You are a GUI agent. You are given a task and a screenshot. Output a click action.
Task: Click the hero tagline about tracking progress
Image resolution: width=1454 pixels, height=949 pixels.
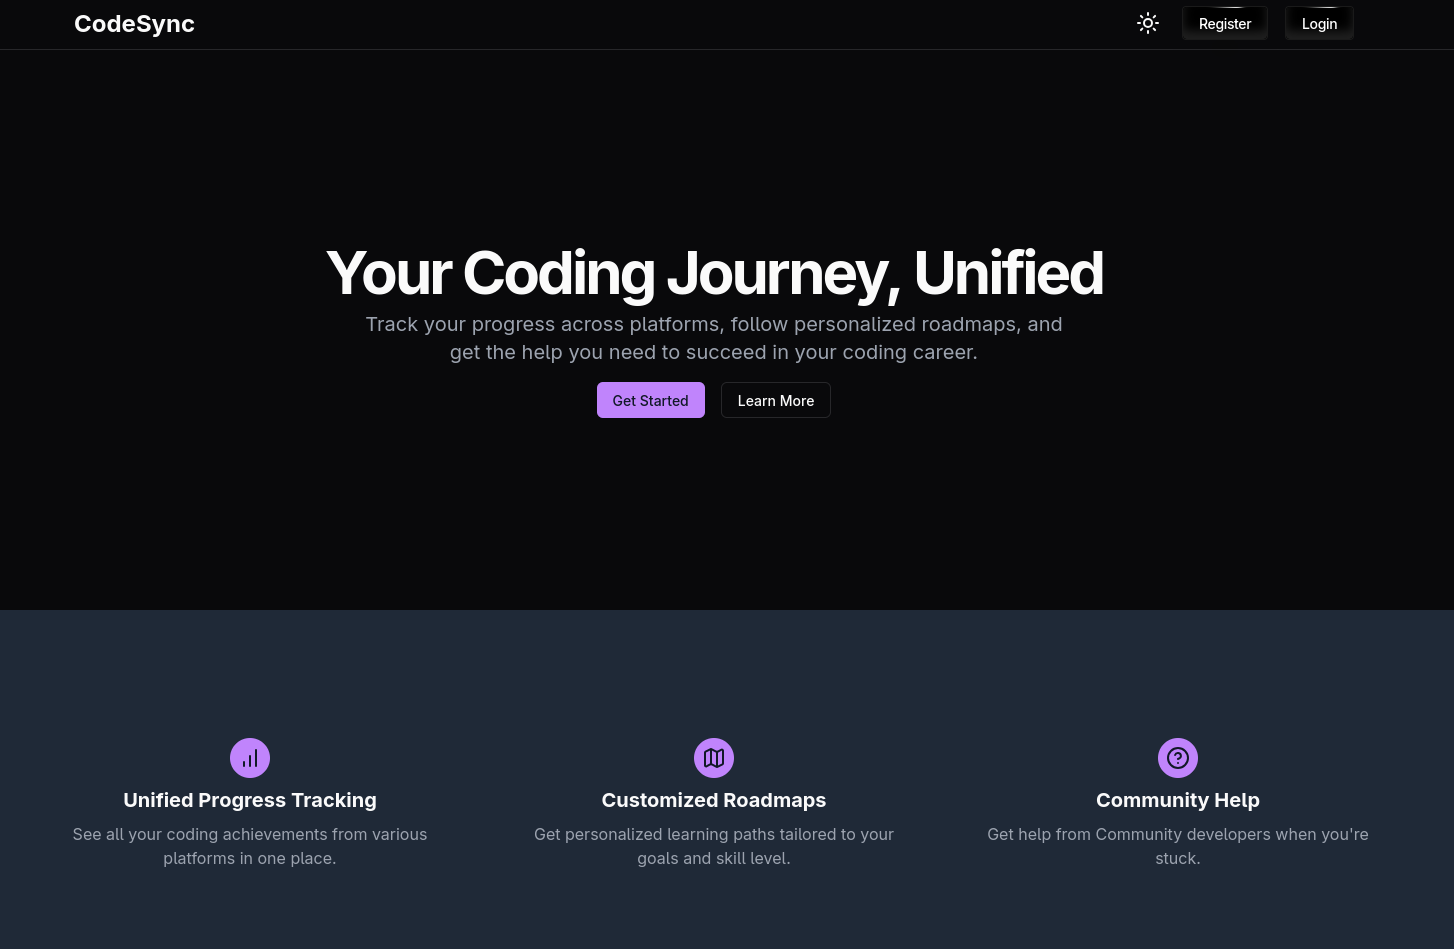(x=714, y=338)
